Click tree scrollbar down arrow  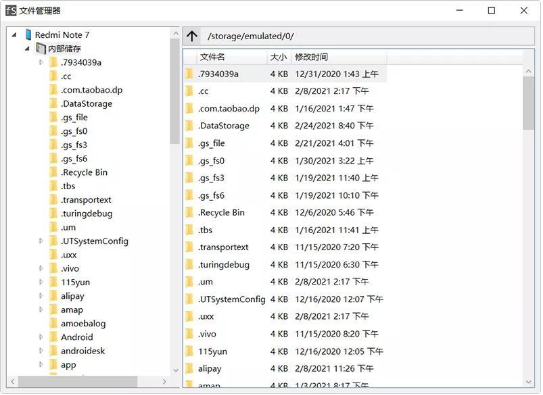click(x=176, y=371)
